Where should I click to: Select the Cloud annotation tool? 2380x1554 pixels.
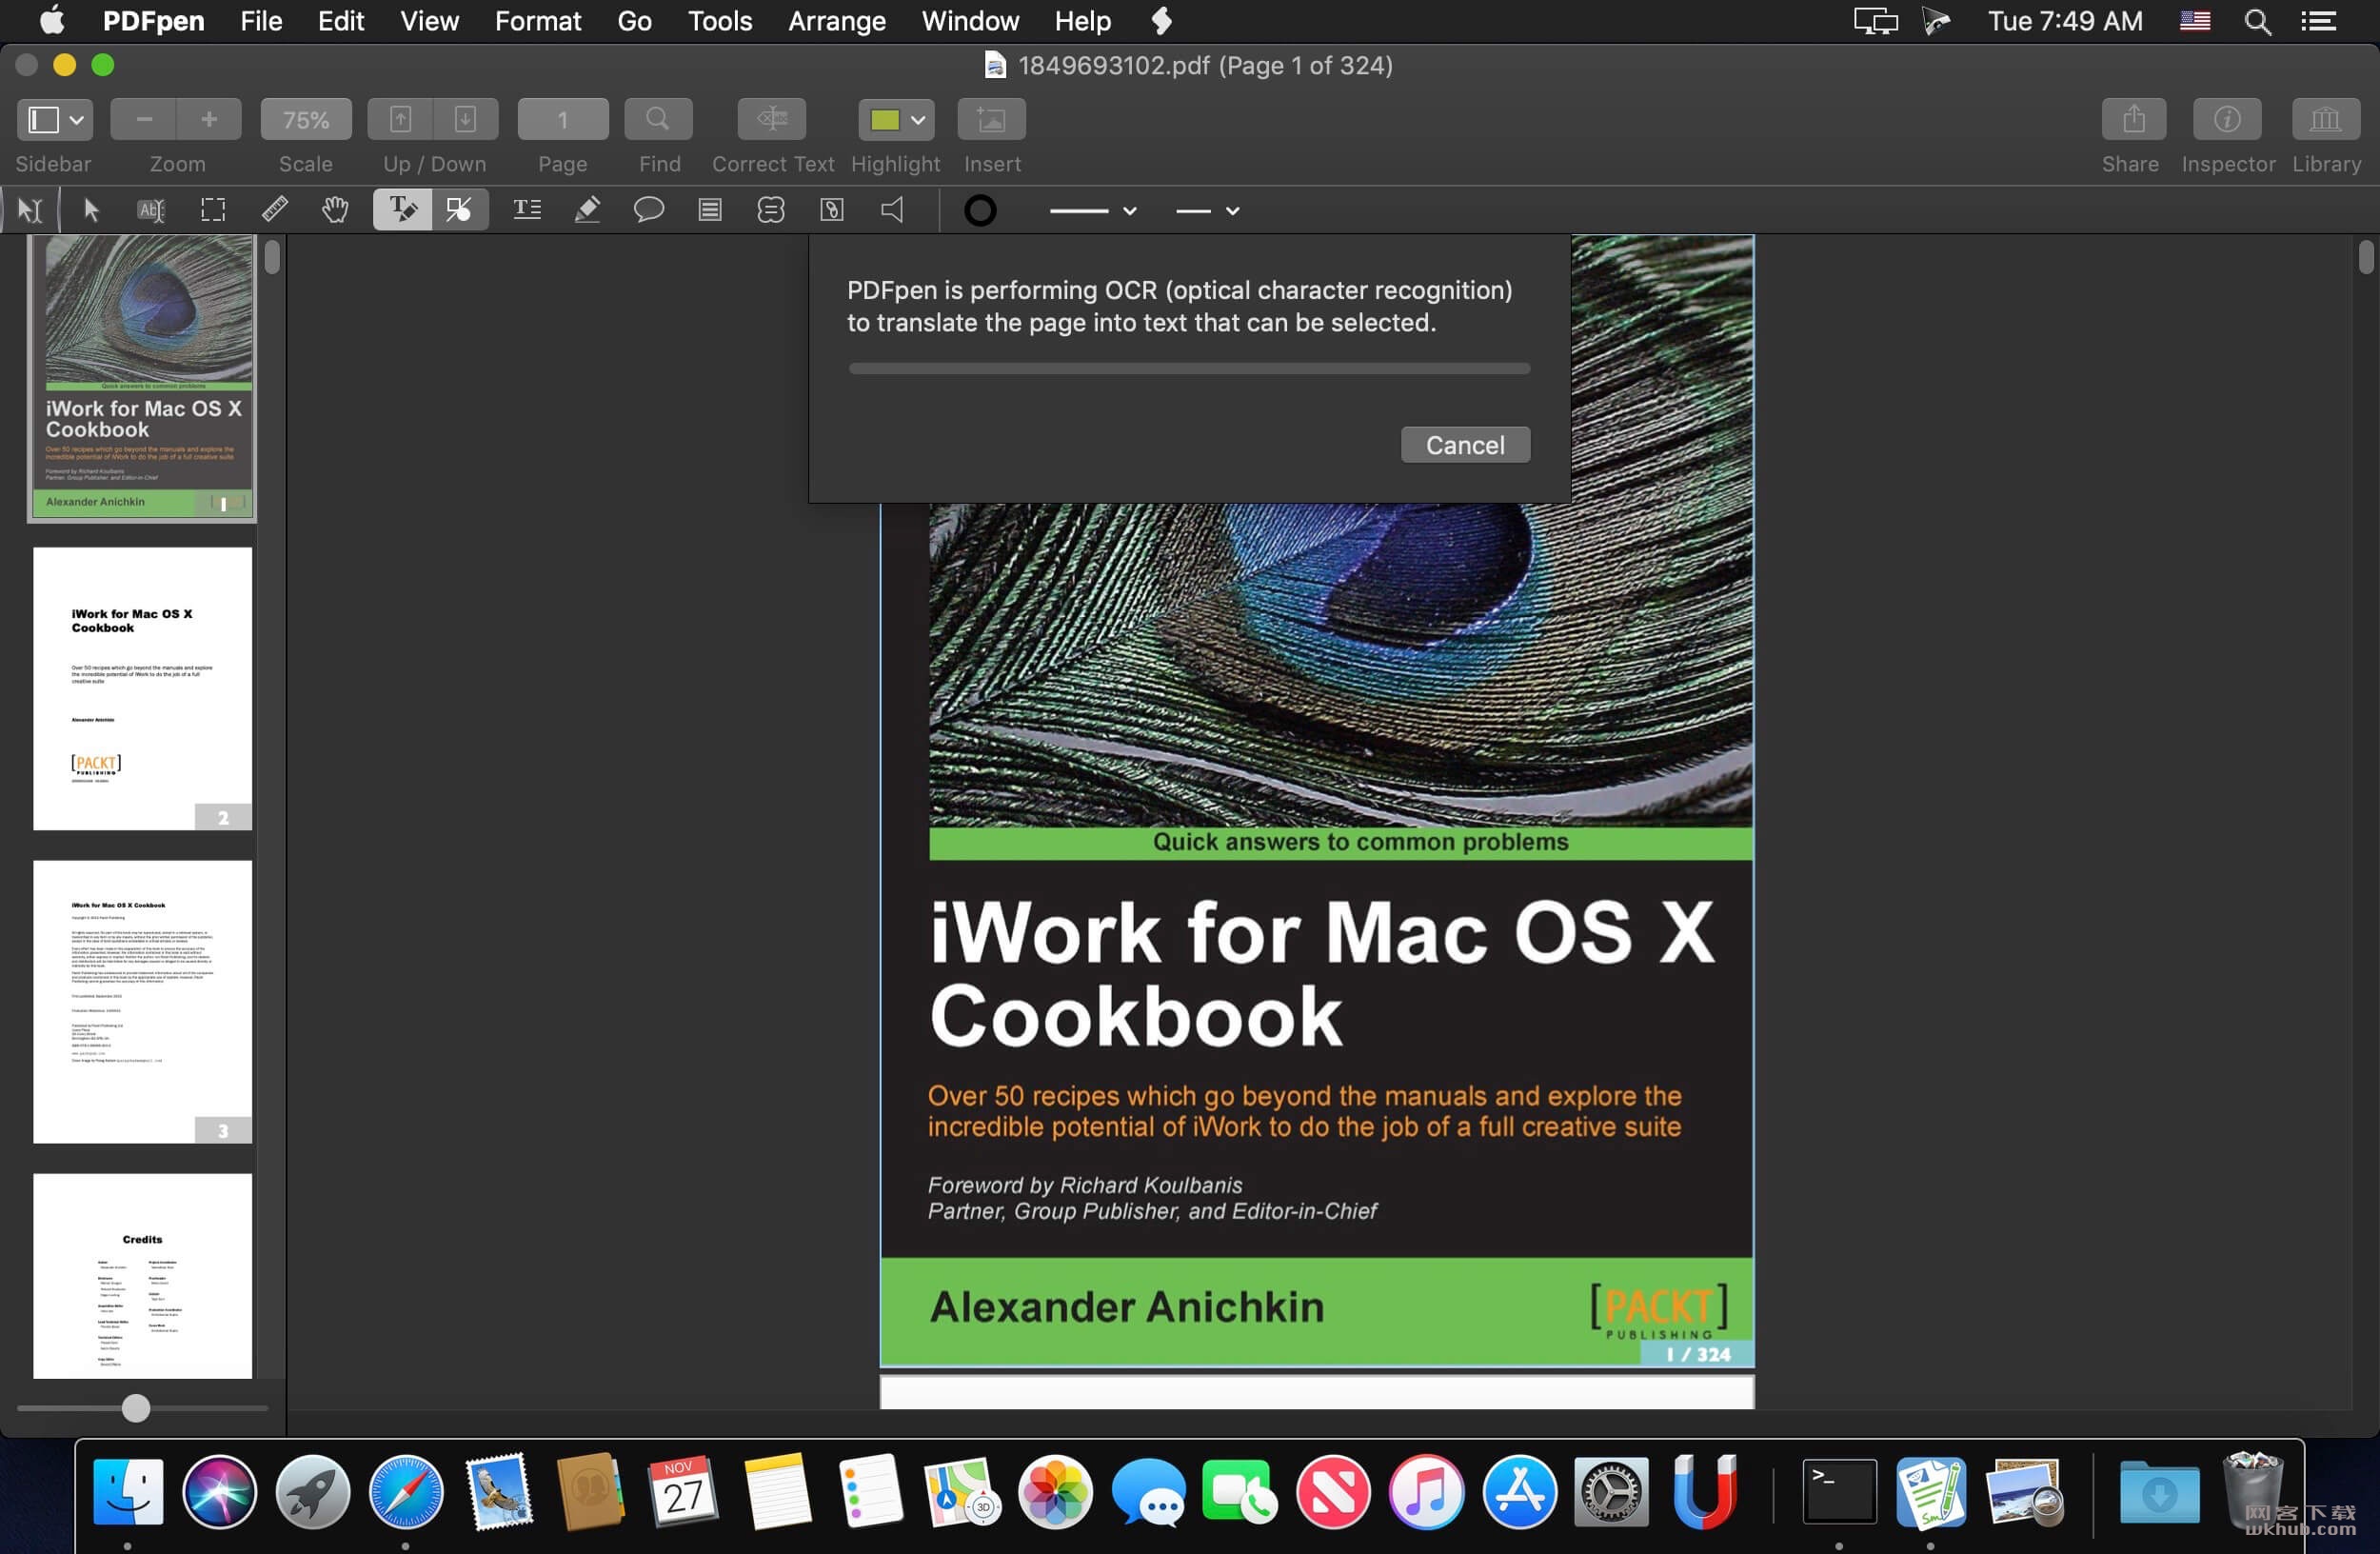pos(771,210)
